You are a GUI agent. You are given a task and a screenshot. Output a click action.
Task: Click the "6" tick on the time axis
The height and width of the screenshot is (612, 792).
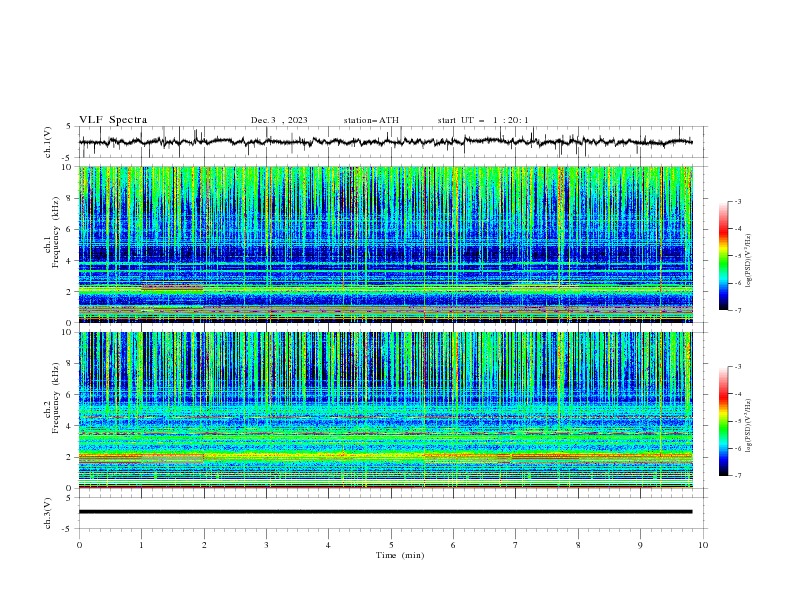[x=453, y=545]
